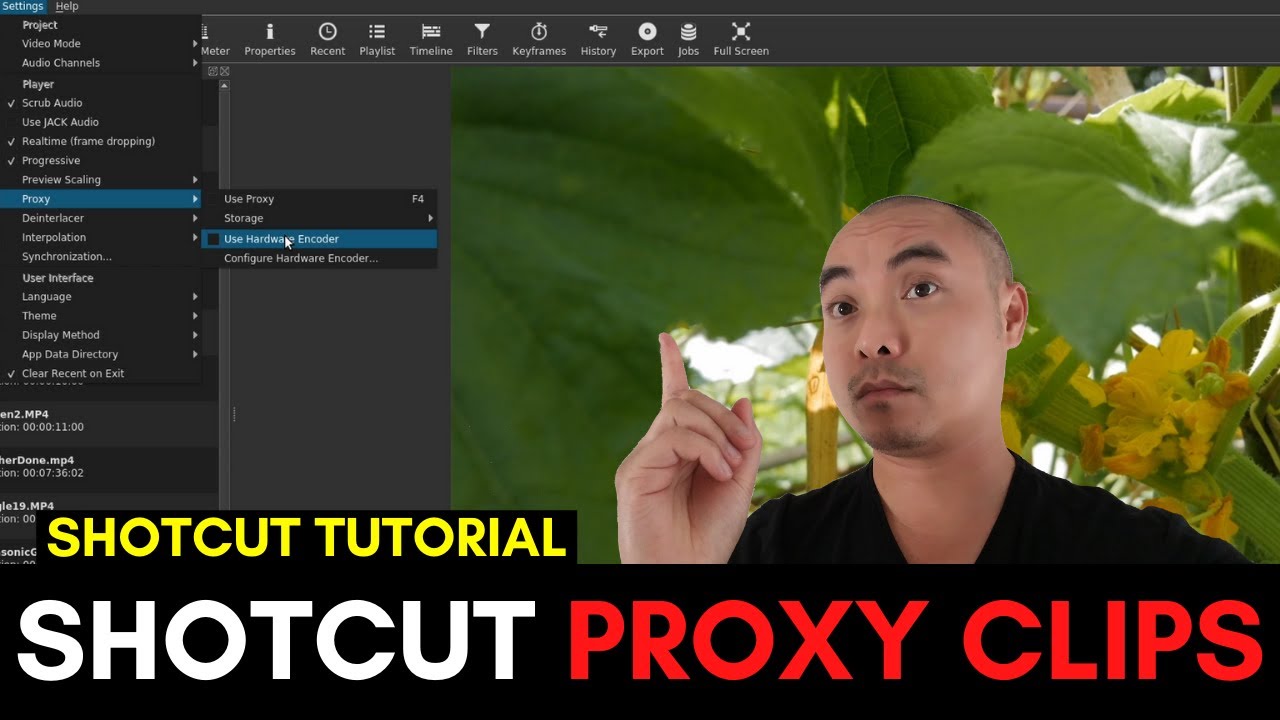Select the Proxy menu entry

tap(100, 199)
